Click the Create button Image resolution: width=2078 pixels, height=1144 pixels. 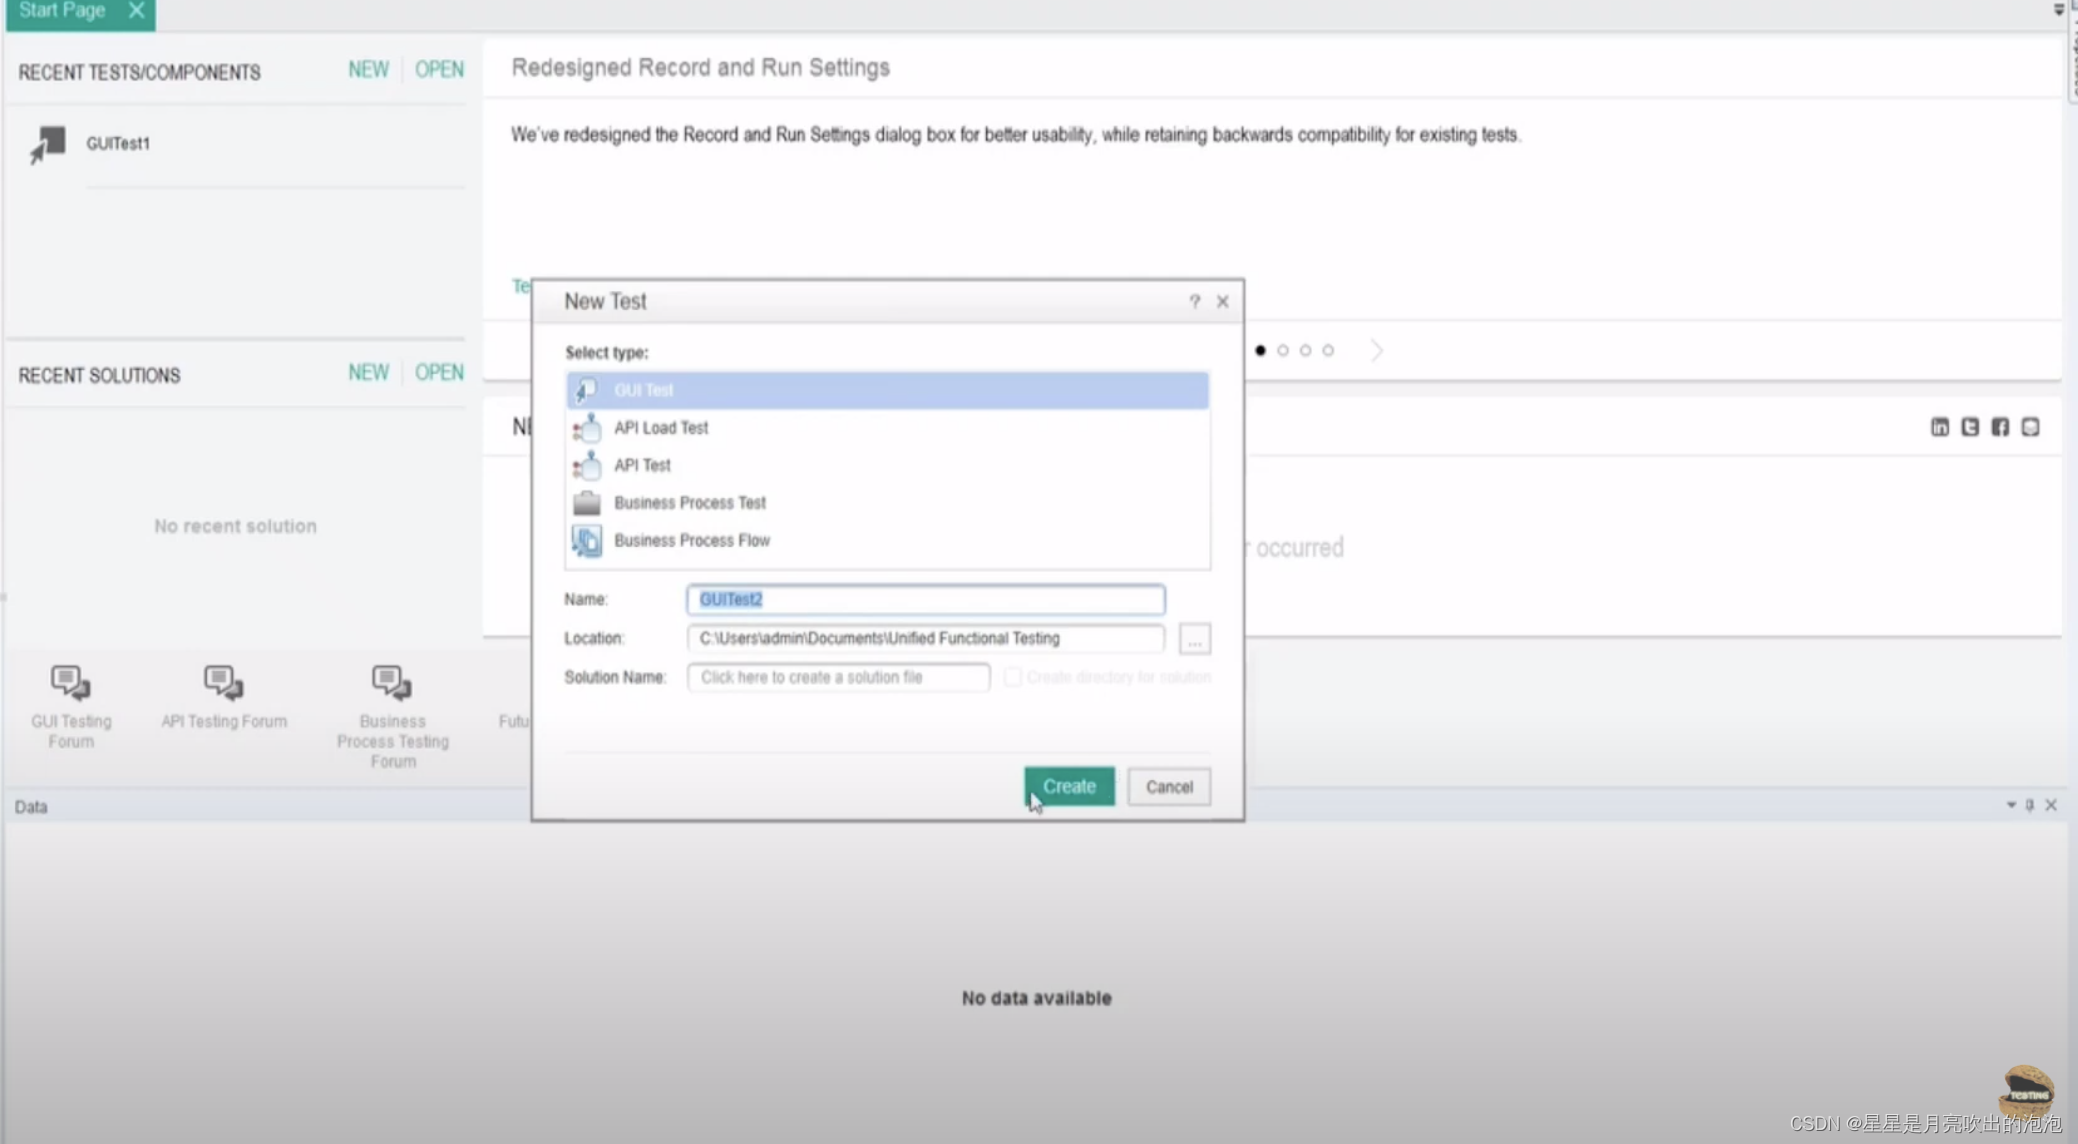pyautogui.click(x=1069, y=786)
